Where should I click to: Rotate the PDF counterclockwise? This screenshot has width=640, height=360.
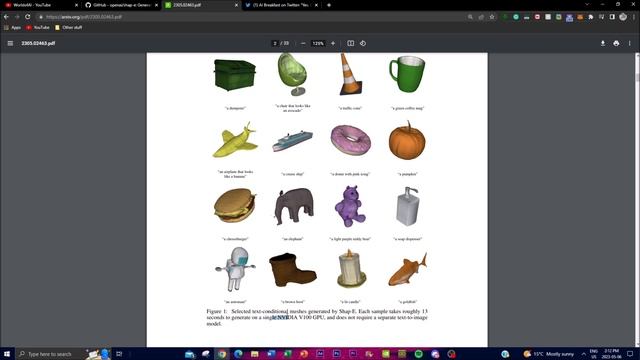coord(363,43)
